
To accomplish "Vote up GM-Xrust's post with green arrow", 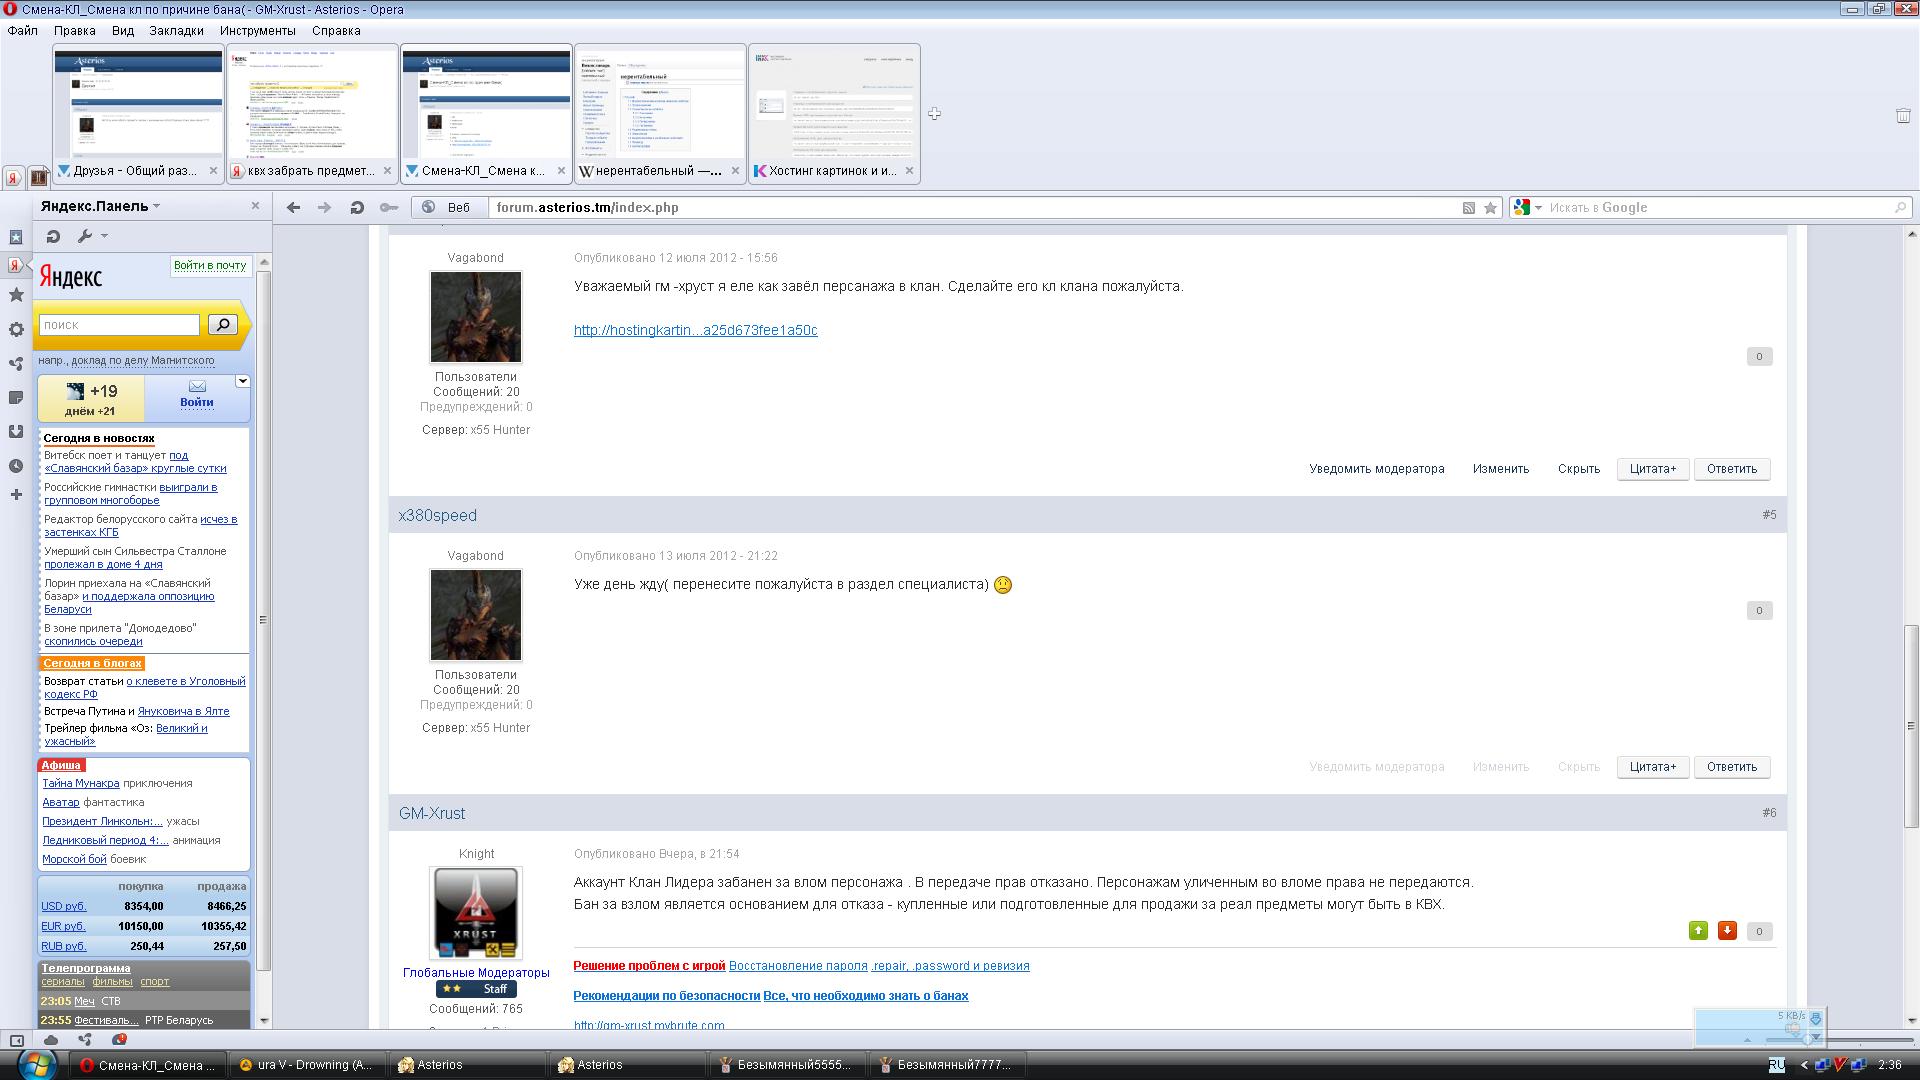I will click(1698, 931).
